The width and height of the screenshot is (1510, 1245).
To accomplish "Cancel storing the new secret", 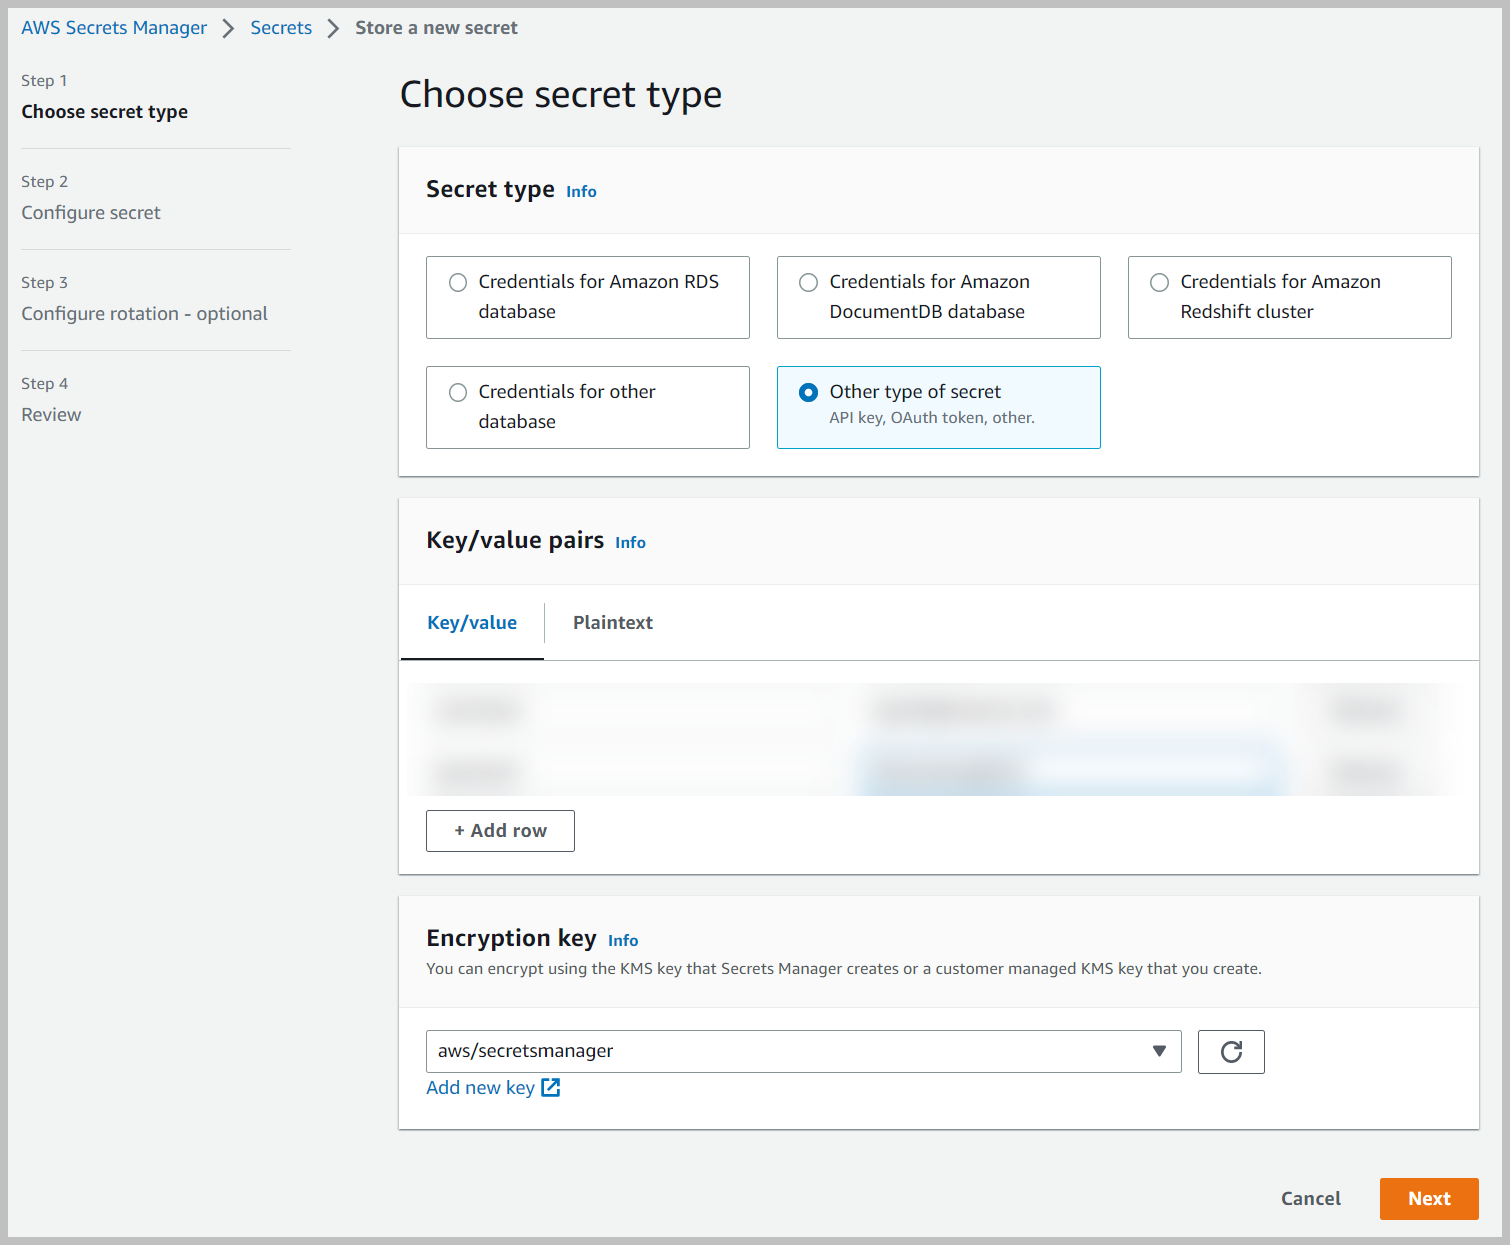I will pyautogui.click(x=1311, y=1198).
